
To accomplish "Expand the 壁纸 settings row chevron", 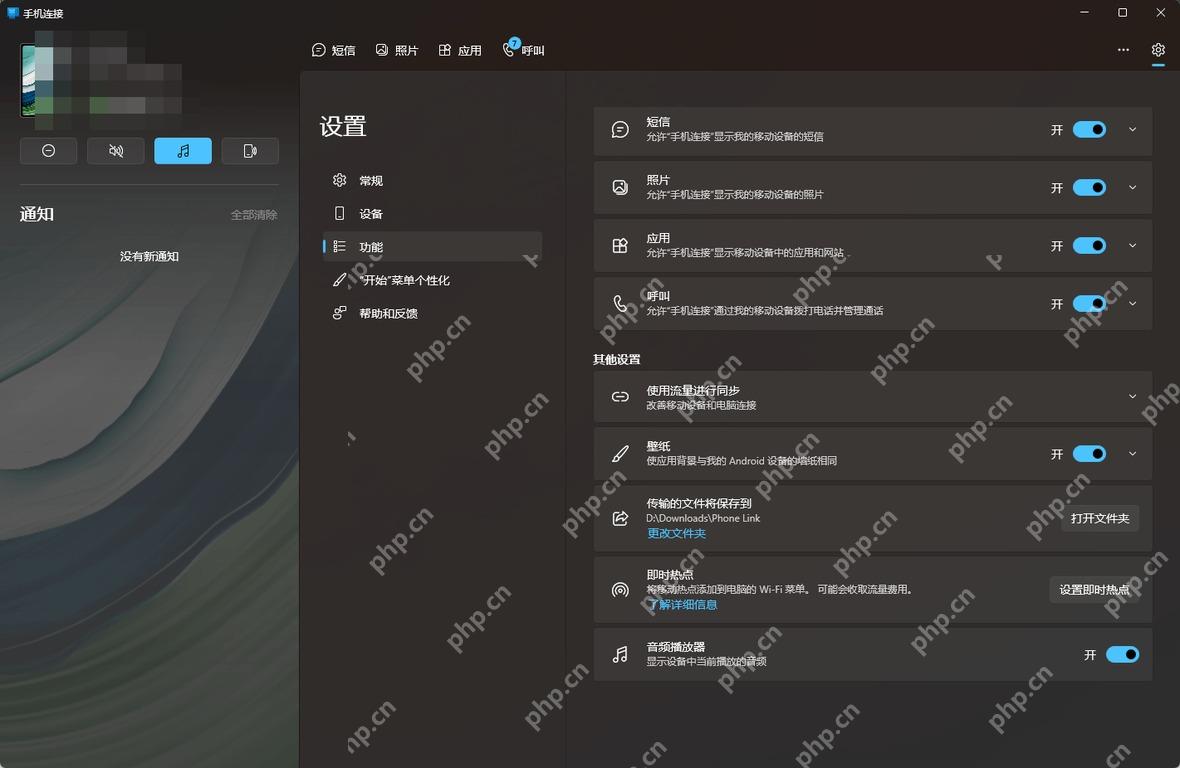I will (1133, 454).
